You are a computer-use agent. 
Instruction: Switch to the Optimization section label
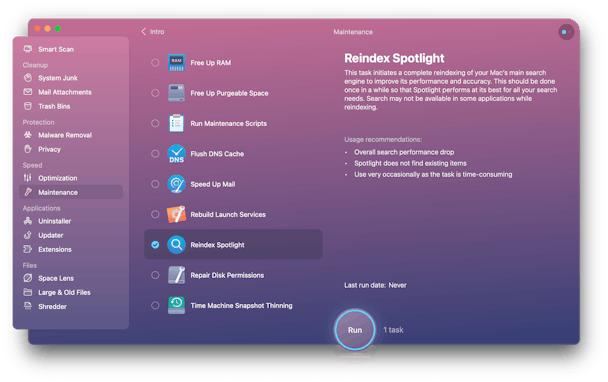[57, 178]
